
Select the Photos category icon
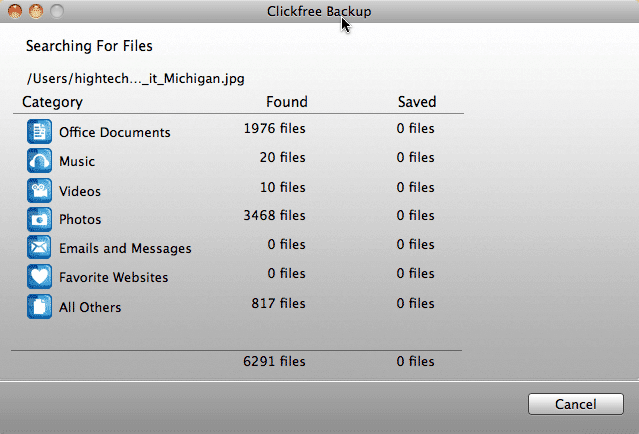(39, 219)
